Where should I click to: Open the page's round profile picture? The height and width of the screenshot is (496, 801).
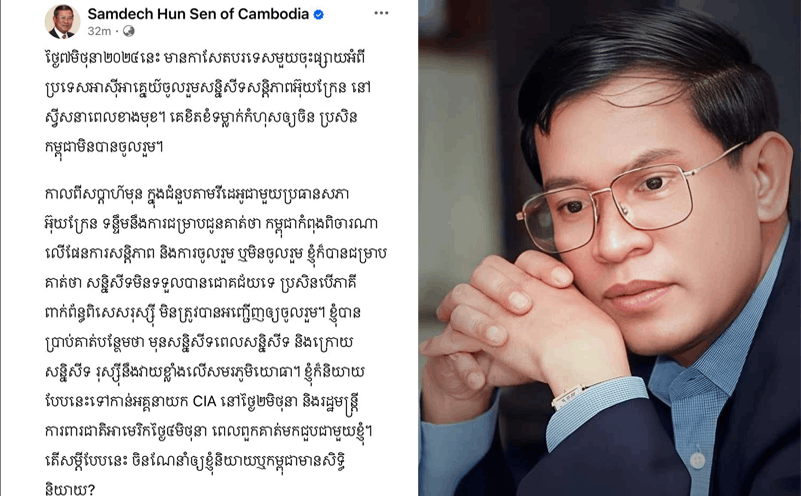(x=62, y=21)
